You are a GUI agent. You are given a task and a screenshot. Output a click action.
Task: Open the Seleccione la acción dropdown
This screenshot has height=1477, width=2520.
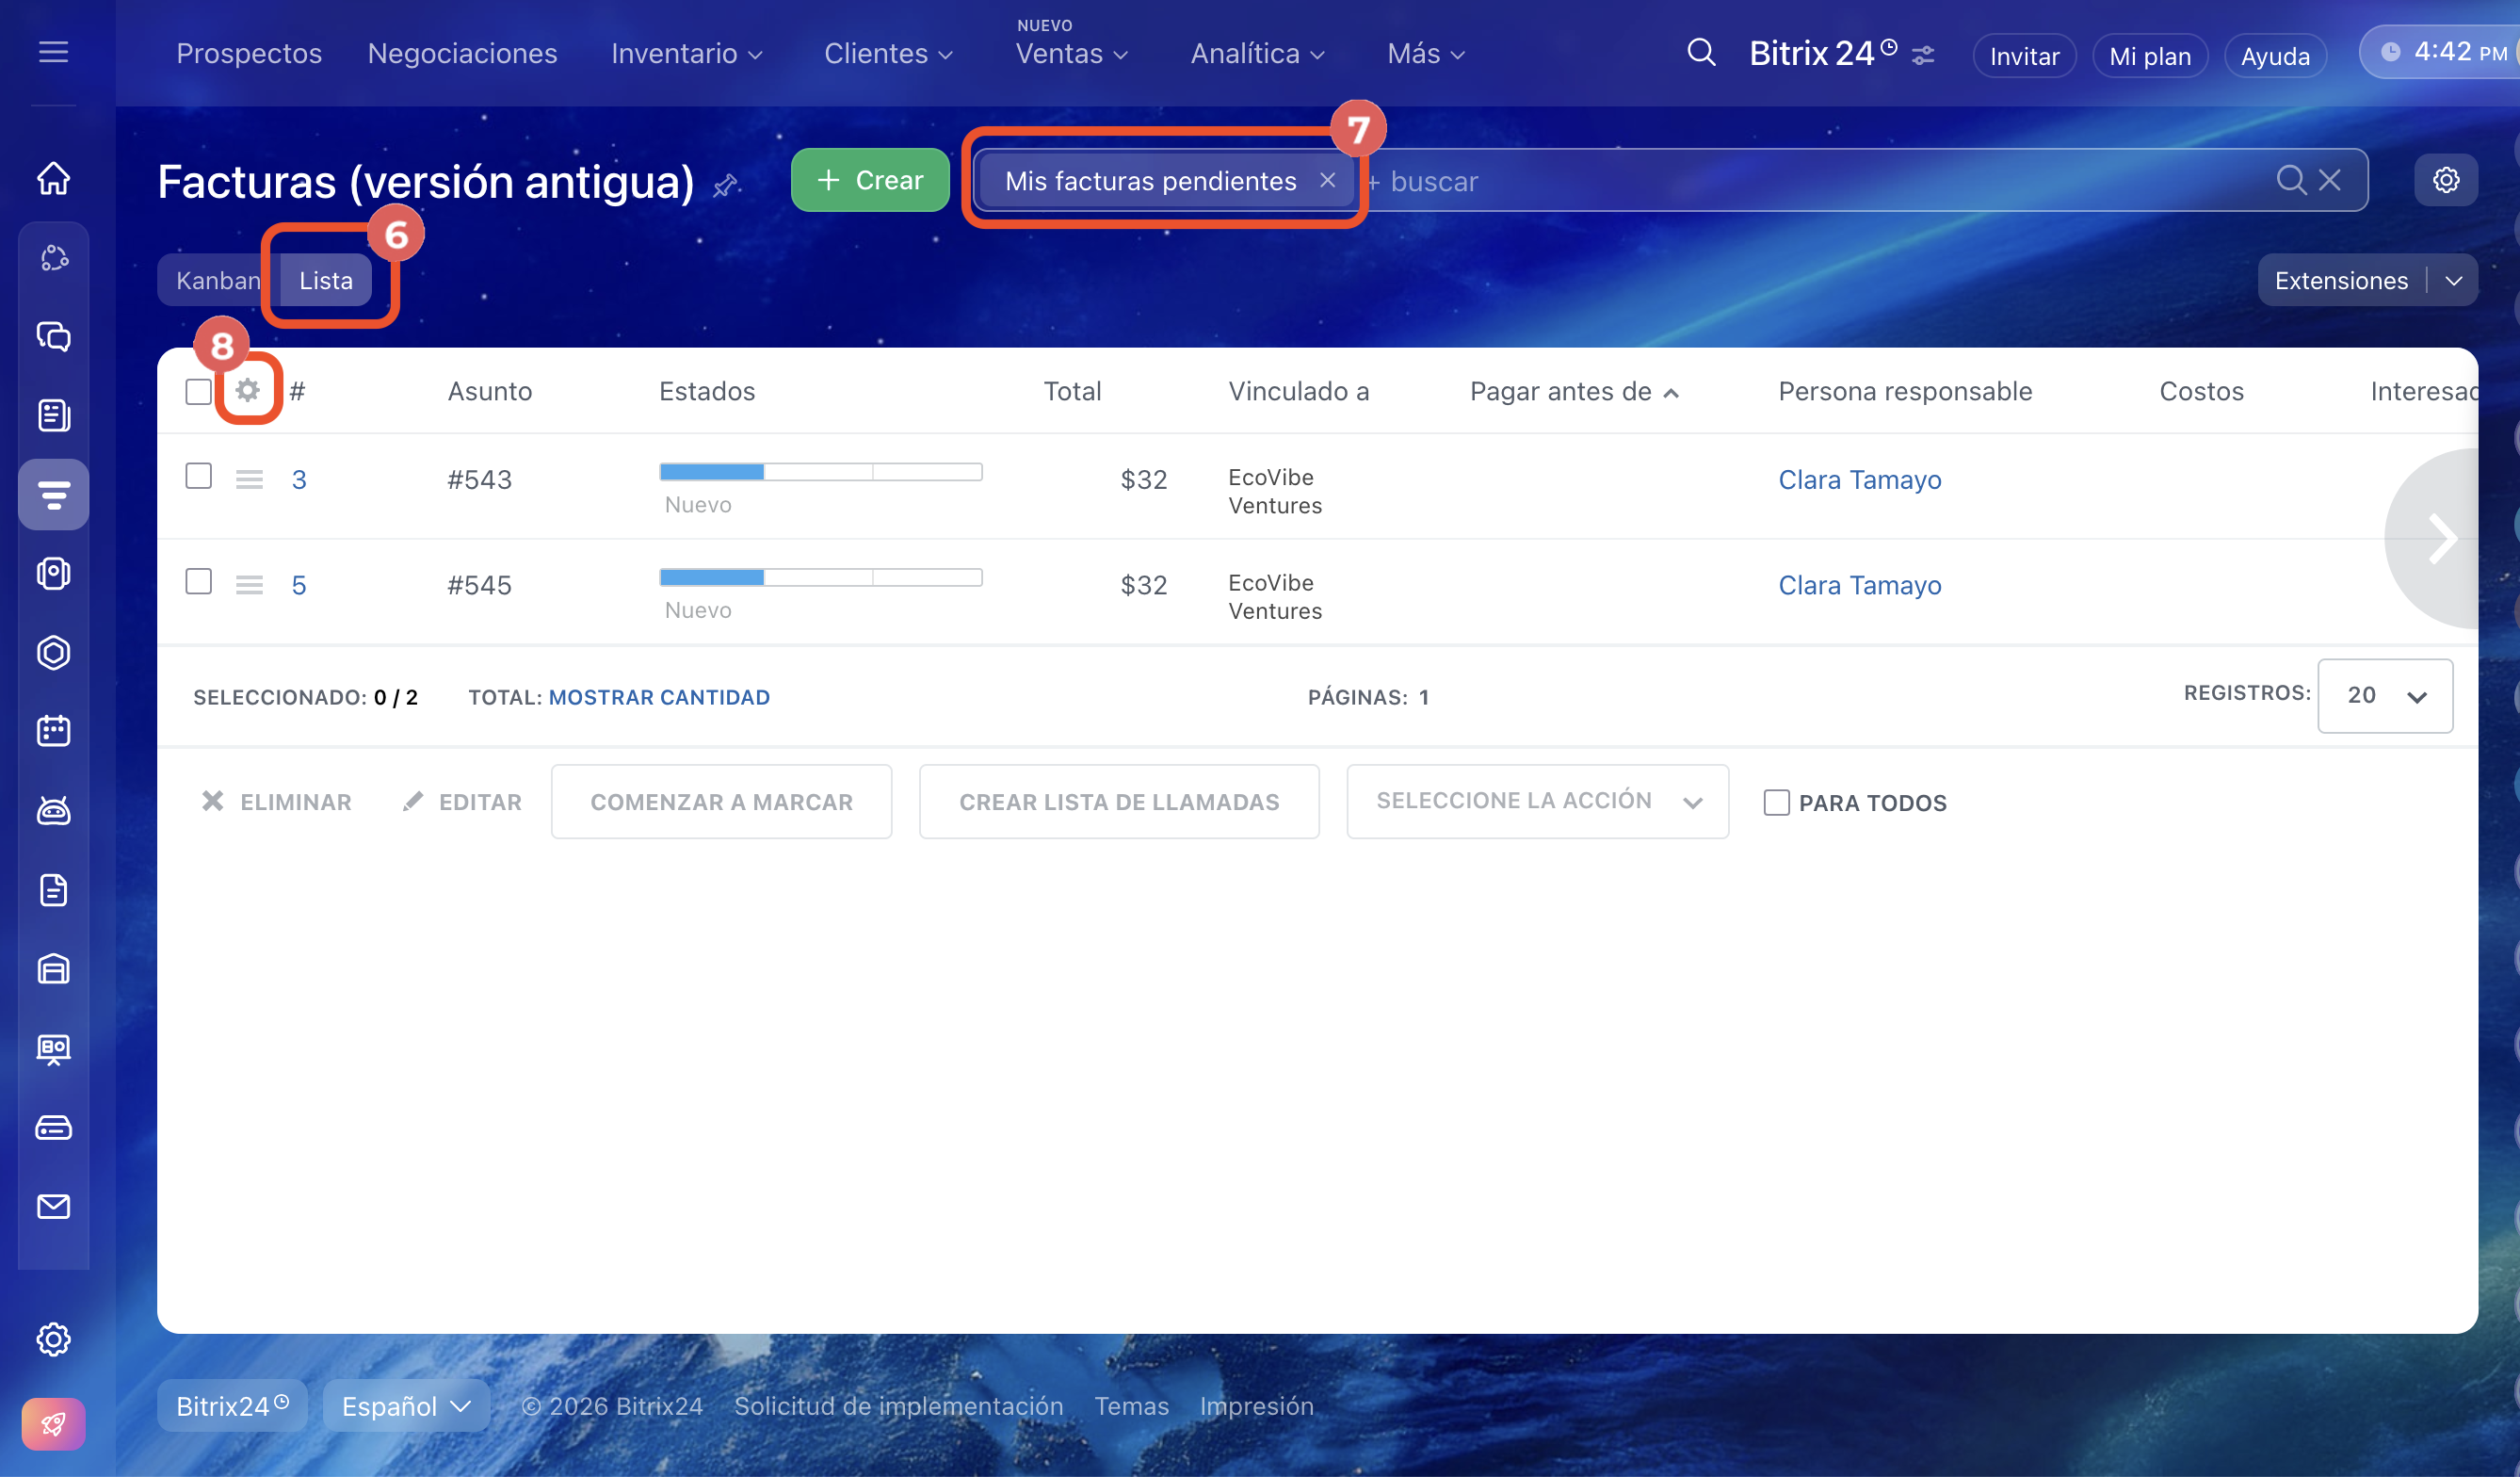[1537, 801]
